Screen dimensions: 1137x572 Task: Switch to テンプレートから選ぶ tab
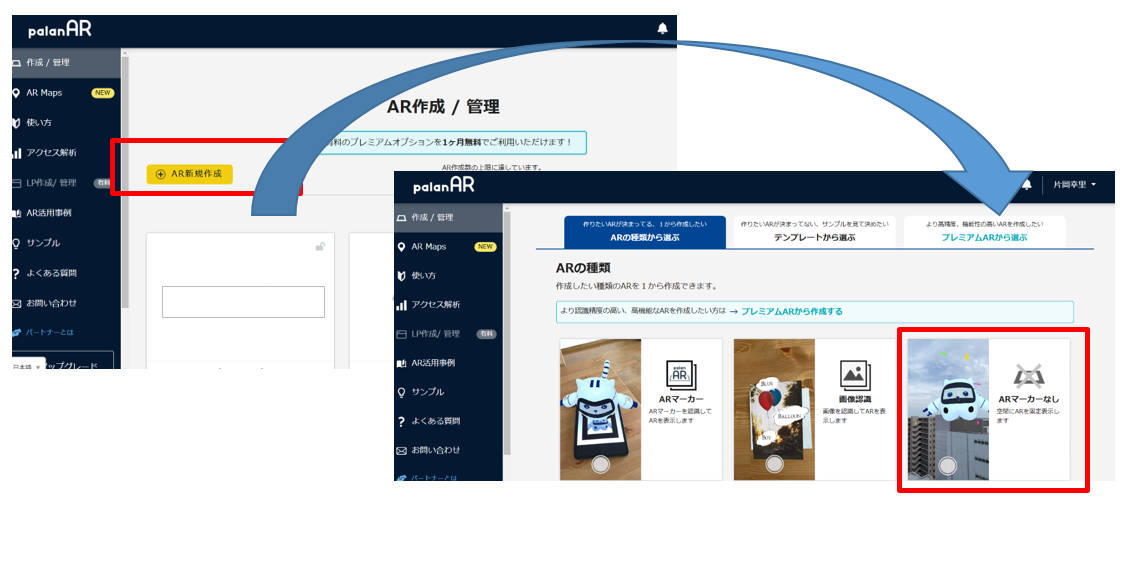814,231
